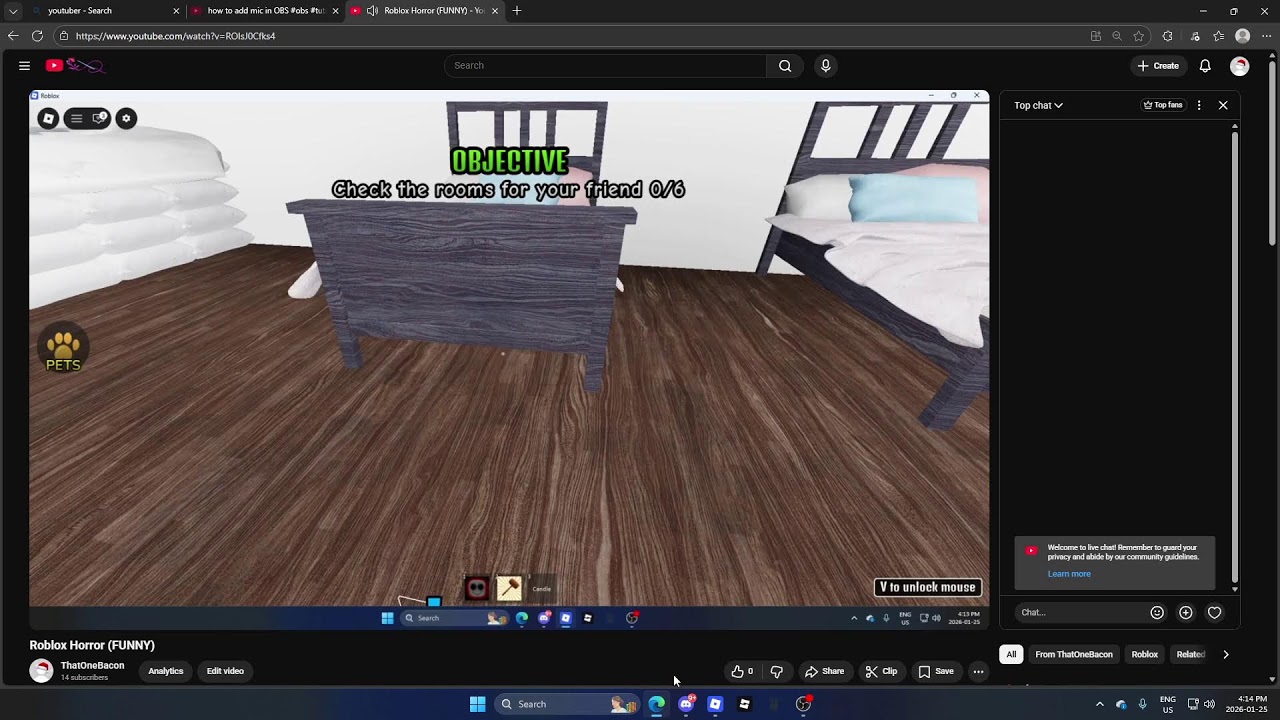The height and width of the screenshot is (720, 1280).
Task: Open the Favorites list icon
Action: click(1218, 36)
